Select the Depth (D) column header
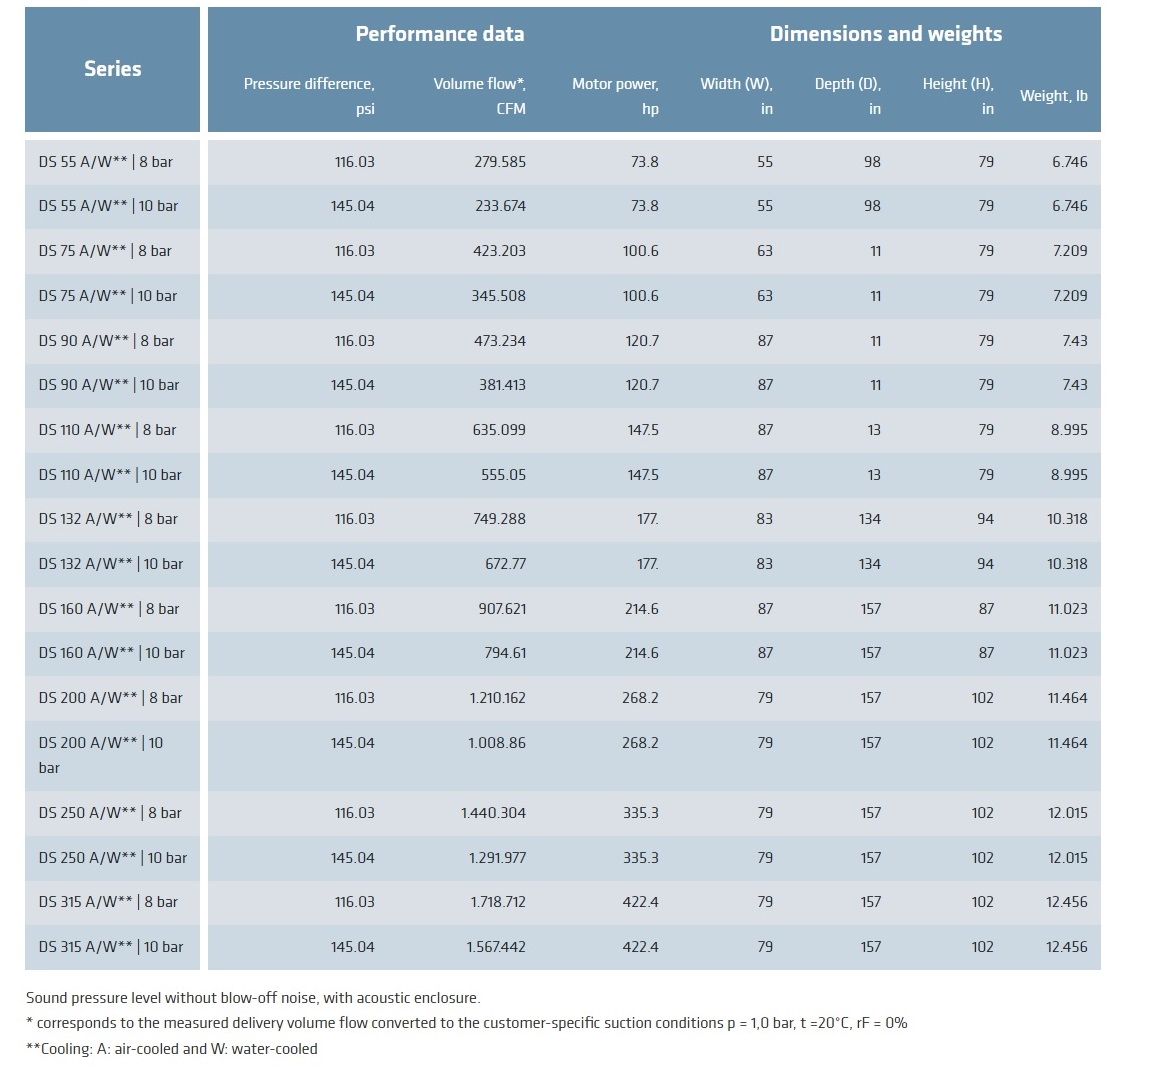The image size is (1149, 1073). [848, 96]
